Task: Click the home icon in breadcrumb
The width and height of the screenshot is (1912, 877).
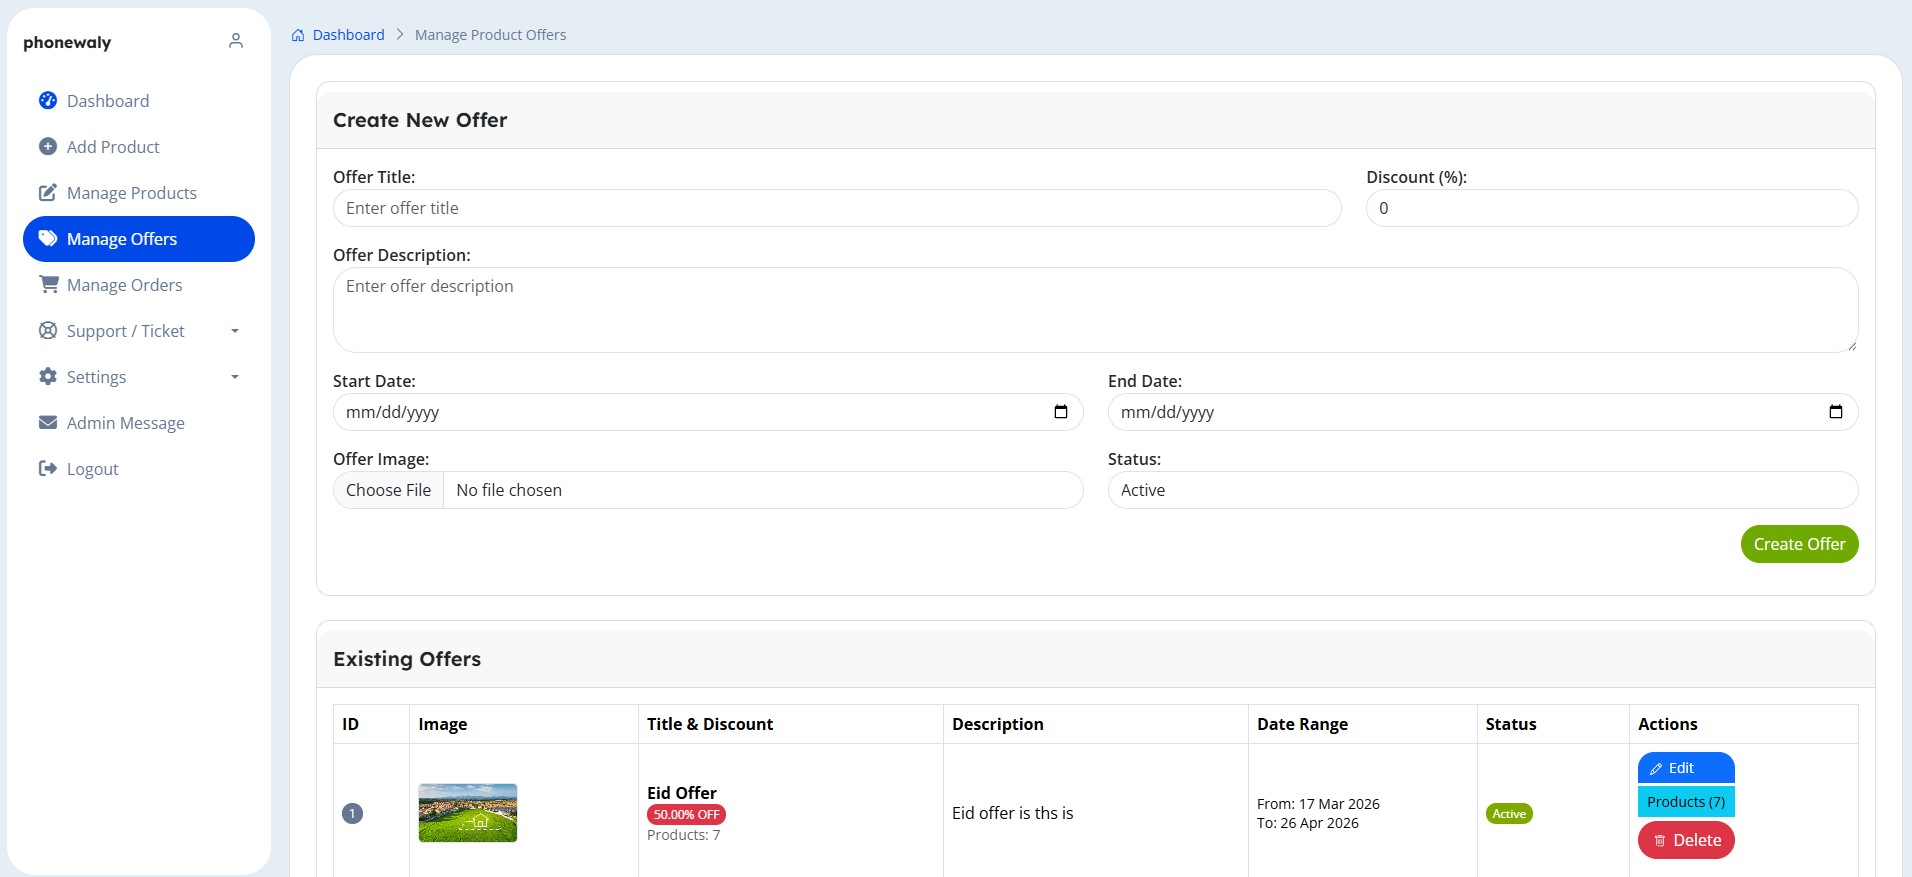Action: 298,35
